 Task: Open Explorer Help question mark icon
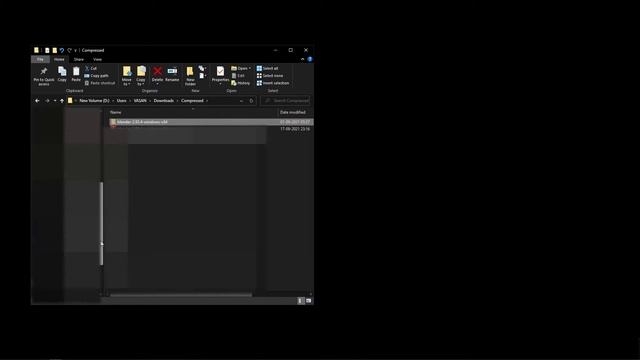pos(310,59)
